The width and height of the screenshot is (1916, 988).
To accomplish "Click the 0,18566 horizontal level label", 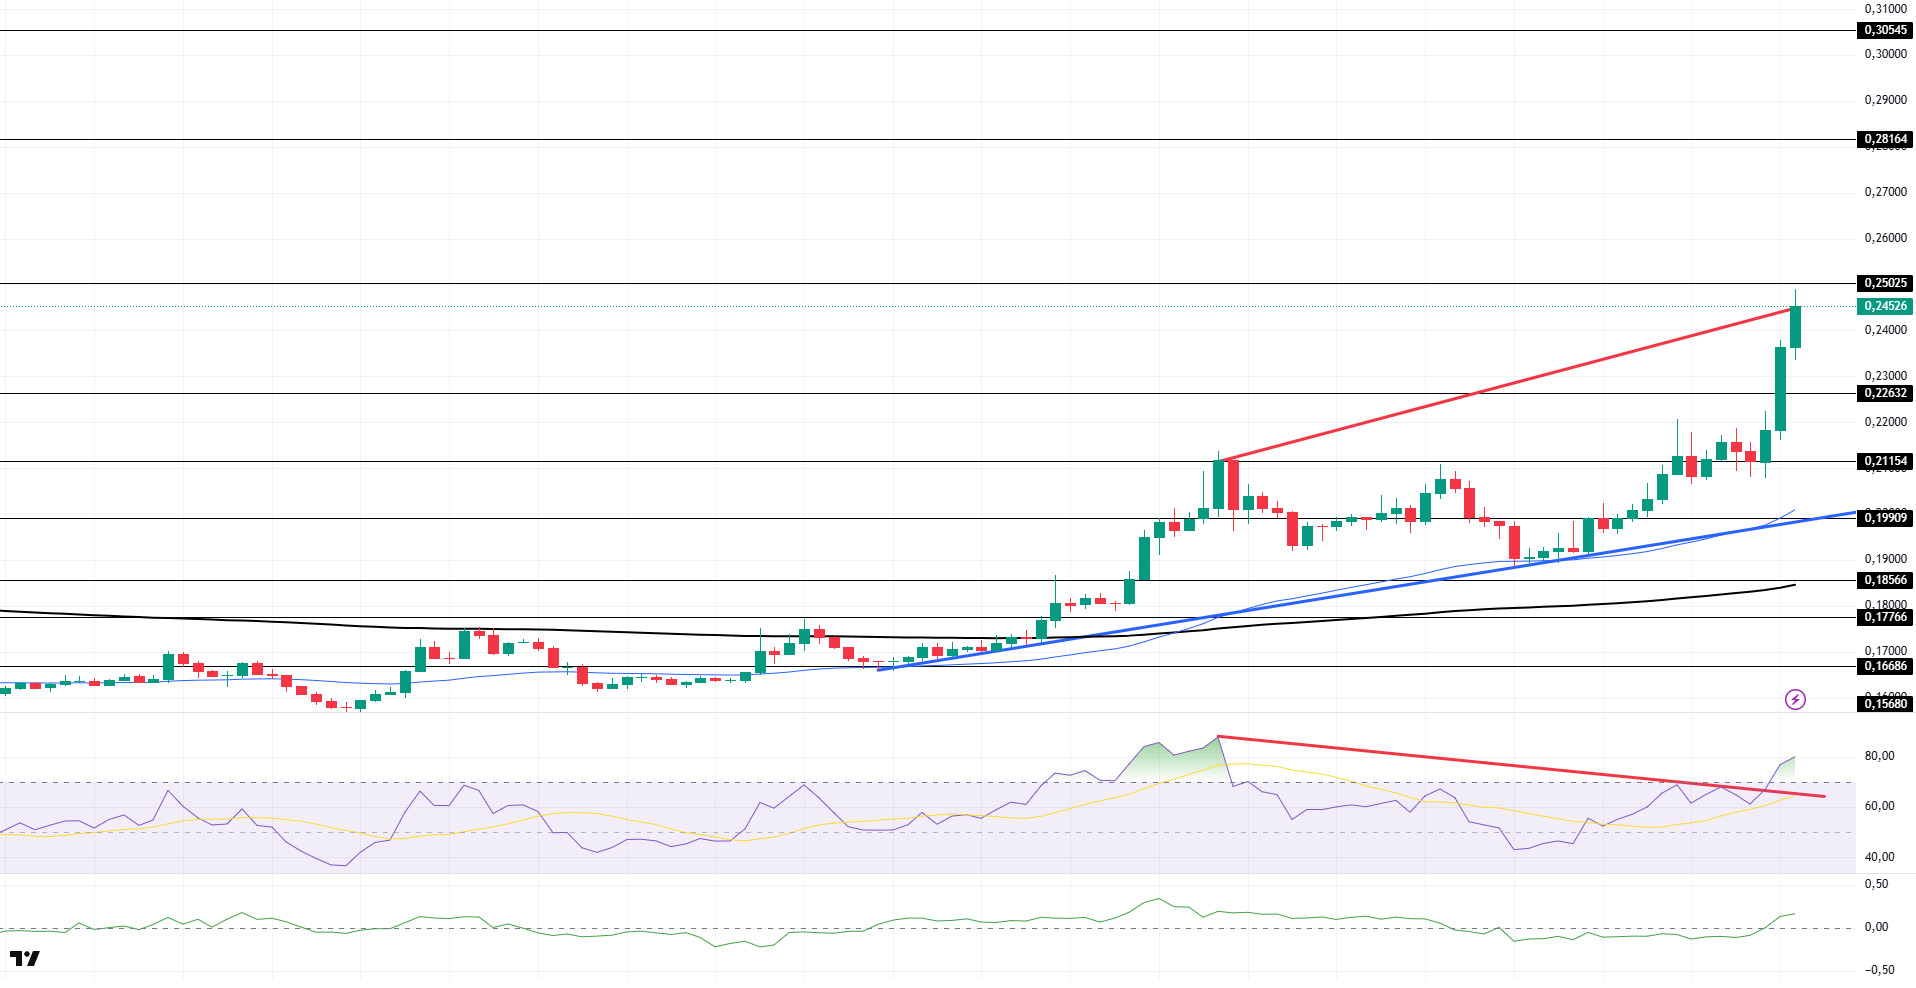I will point(1885,580).
